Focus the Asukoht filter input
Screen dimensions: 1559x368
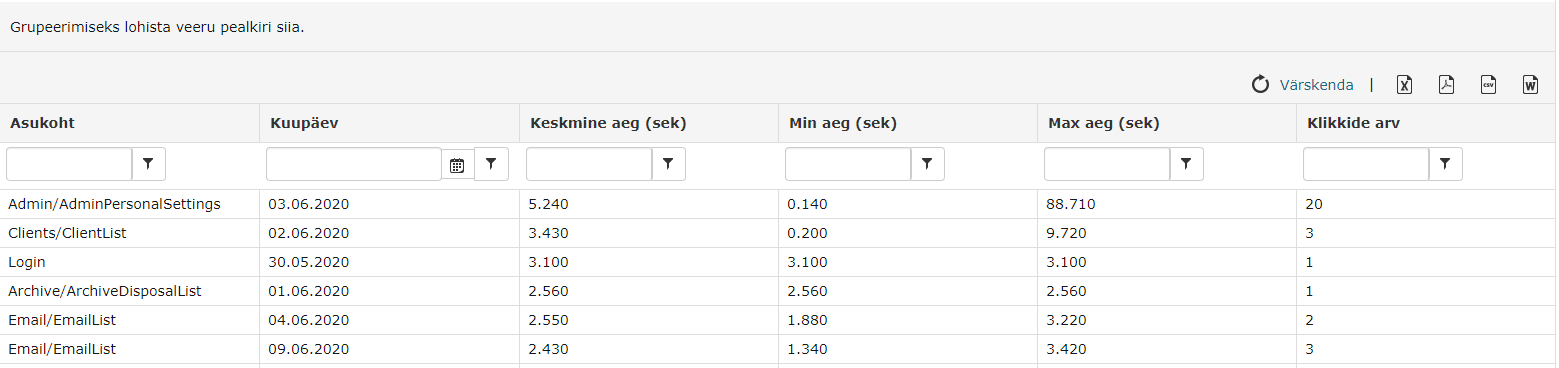pyautogui.click(x=70, y=164)
